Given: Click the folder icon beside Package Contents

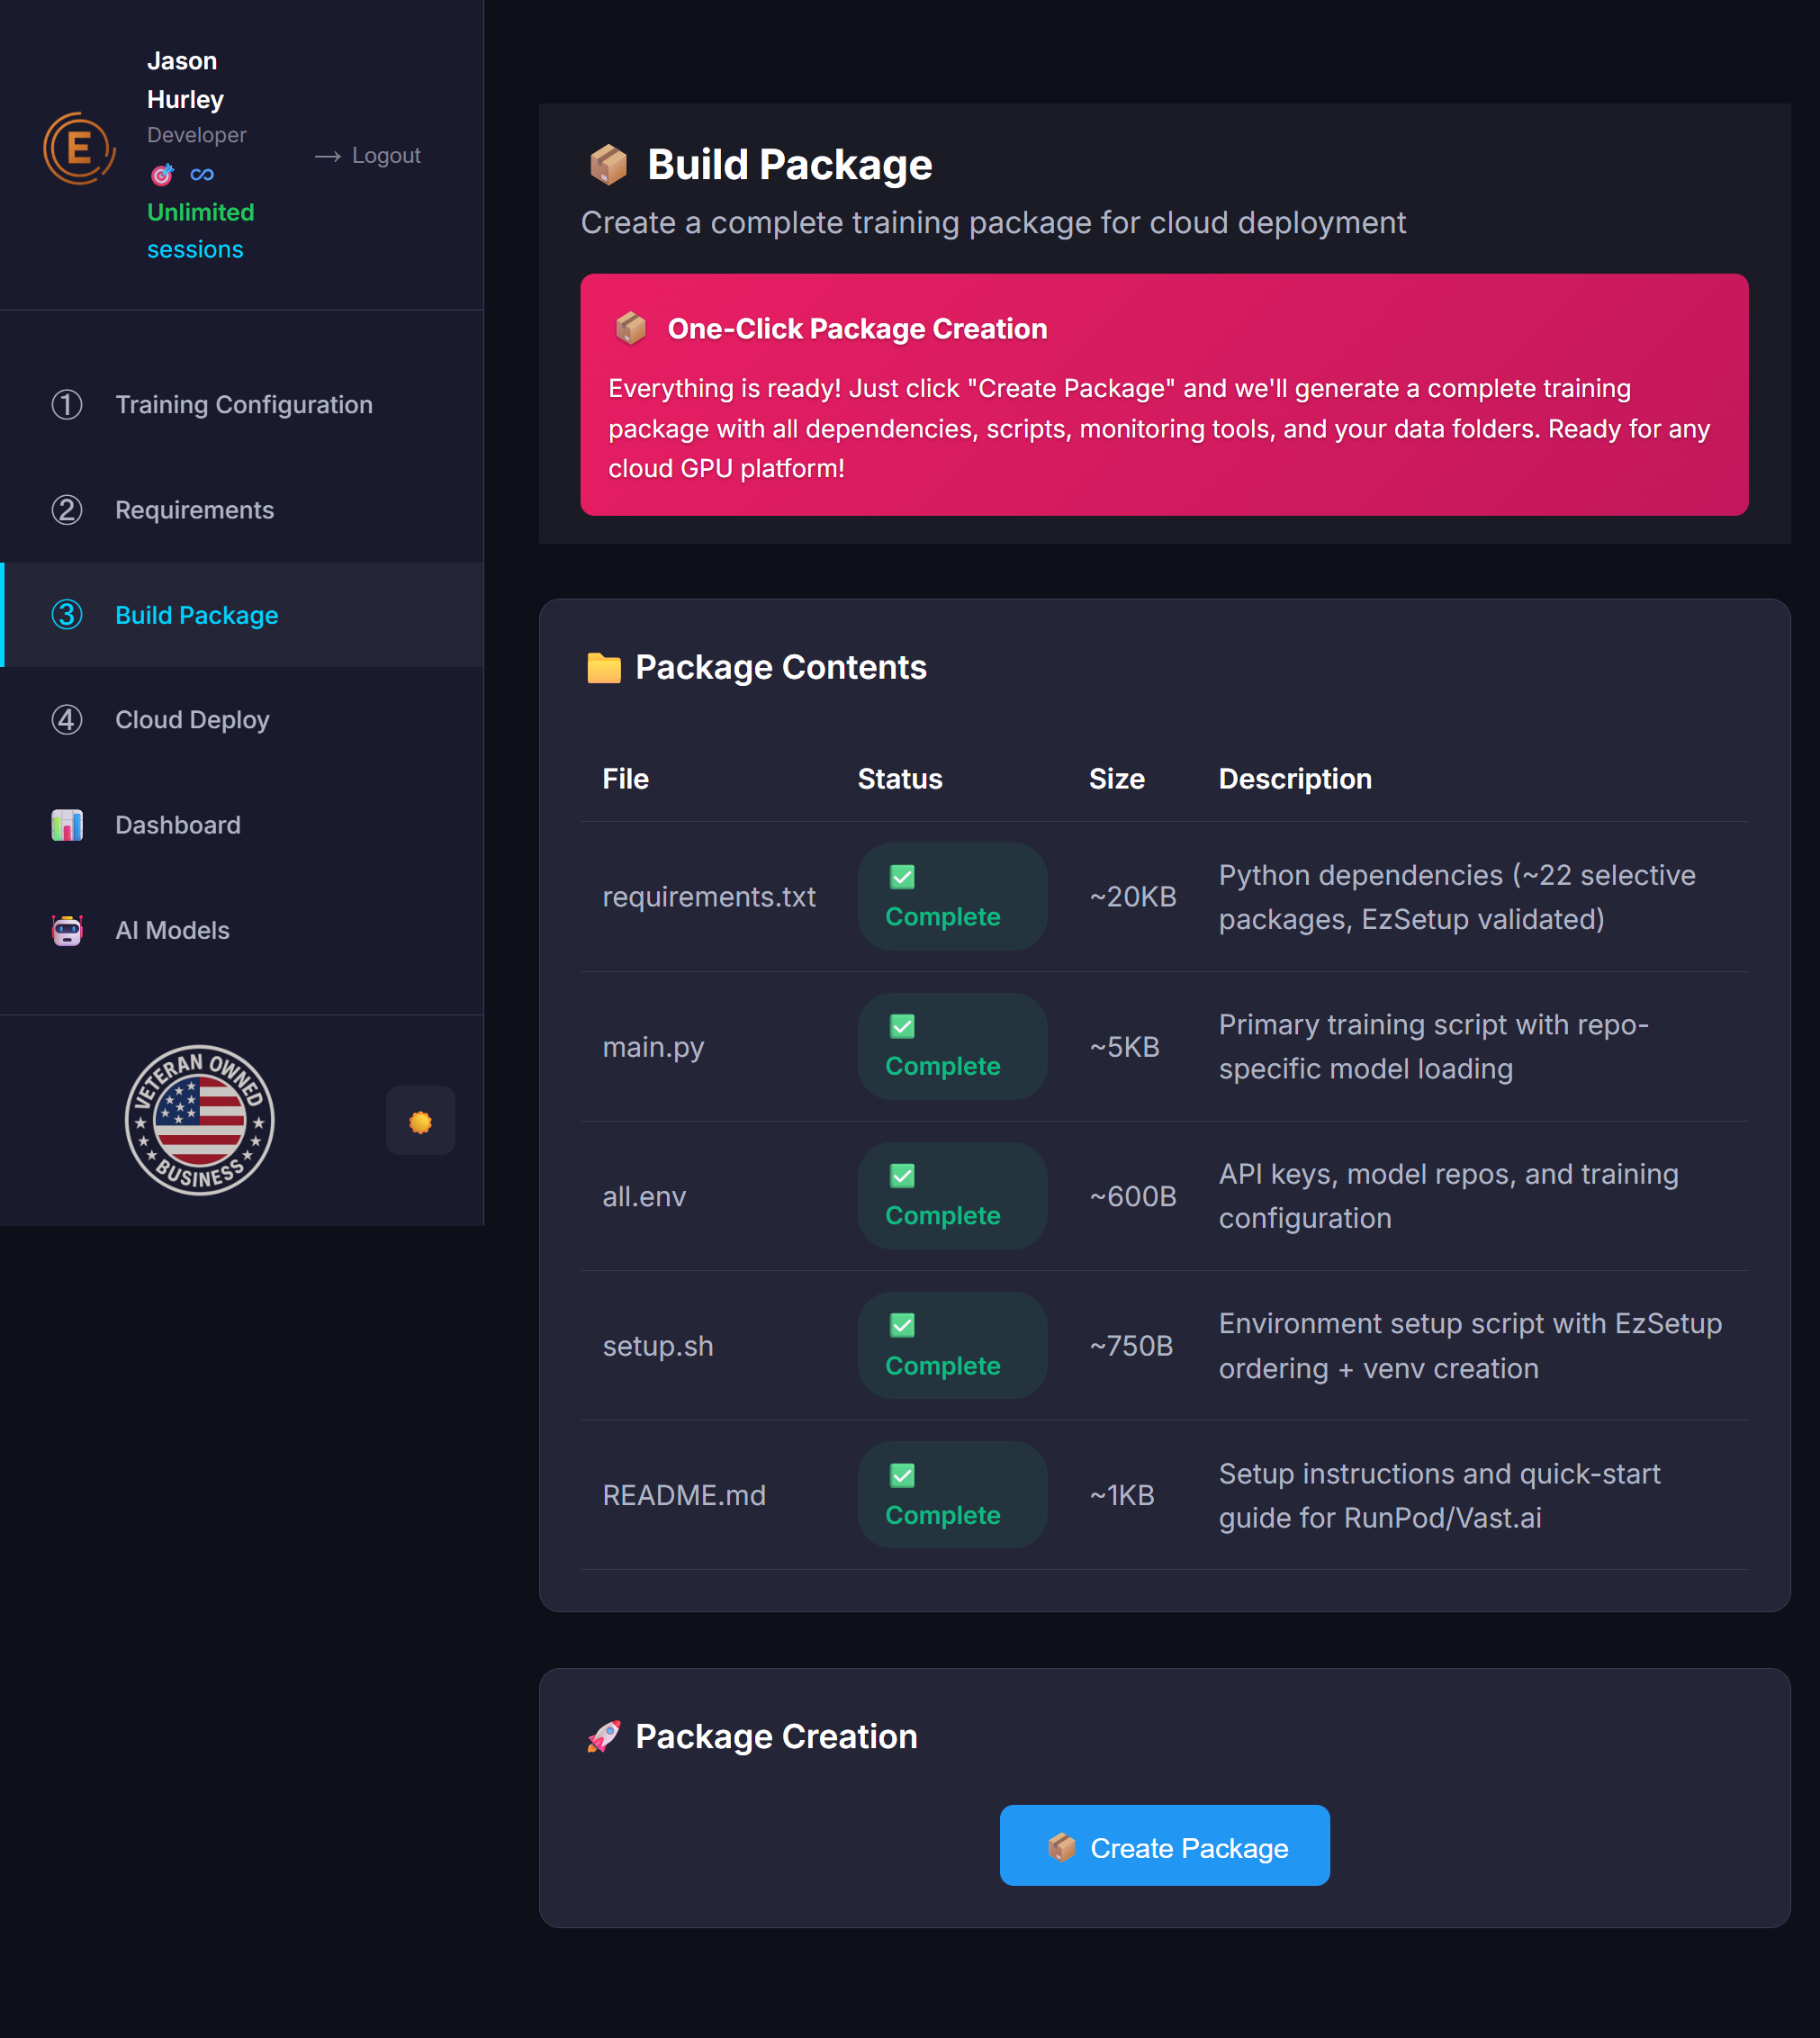Looking at the screenshot, I should (604, 666).
